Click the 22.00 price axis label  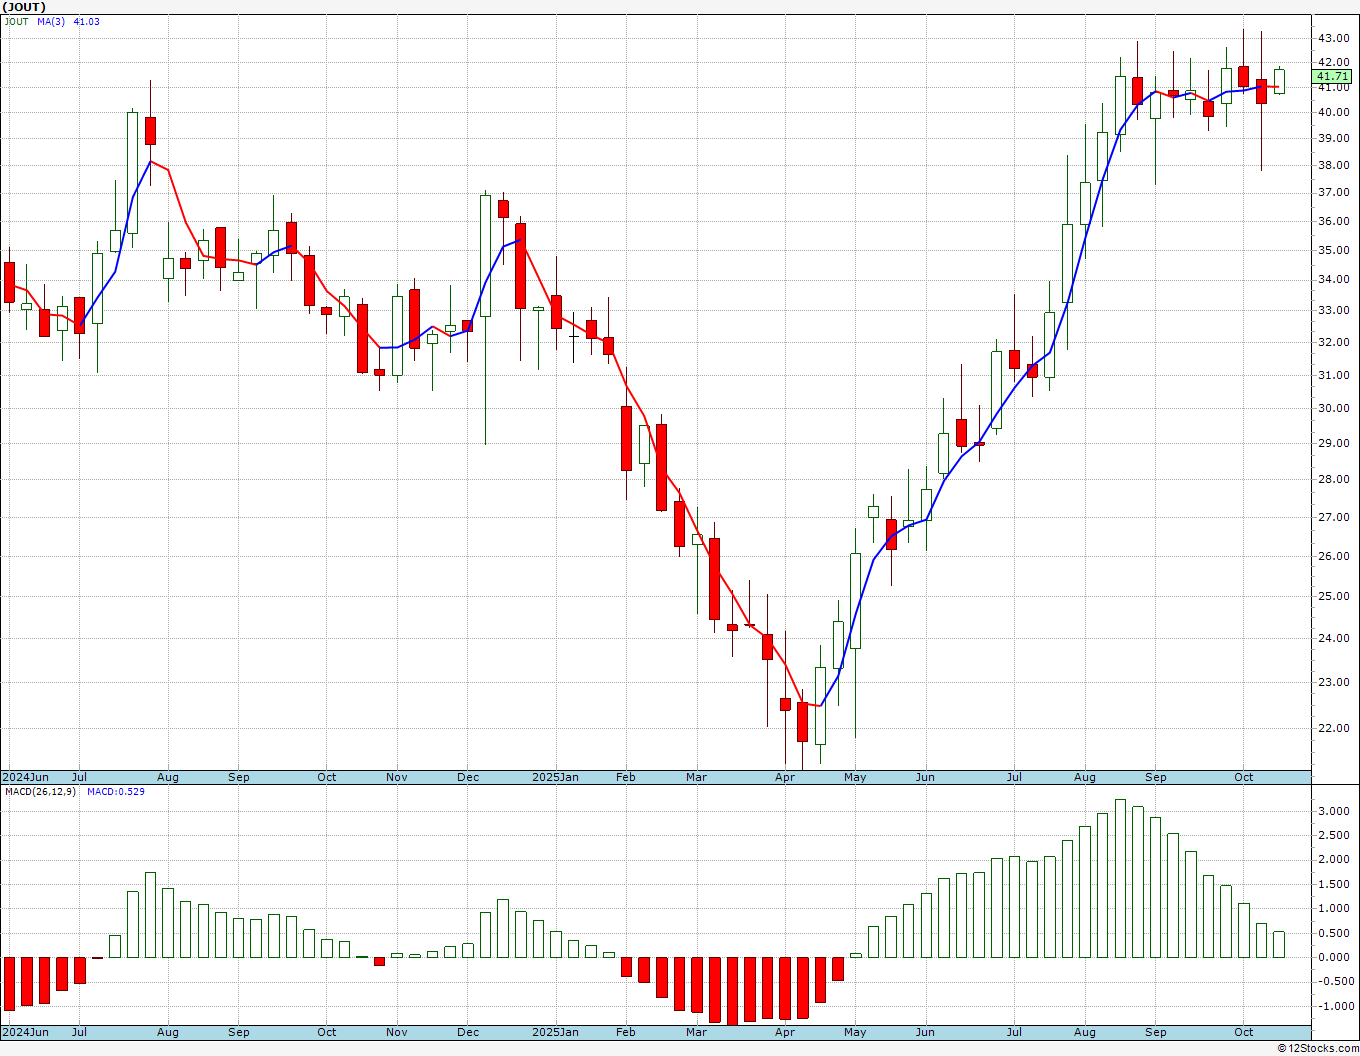[1333, 728]
